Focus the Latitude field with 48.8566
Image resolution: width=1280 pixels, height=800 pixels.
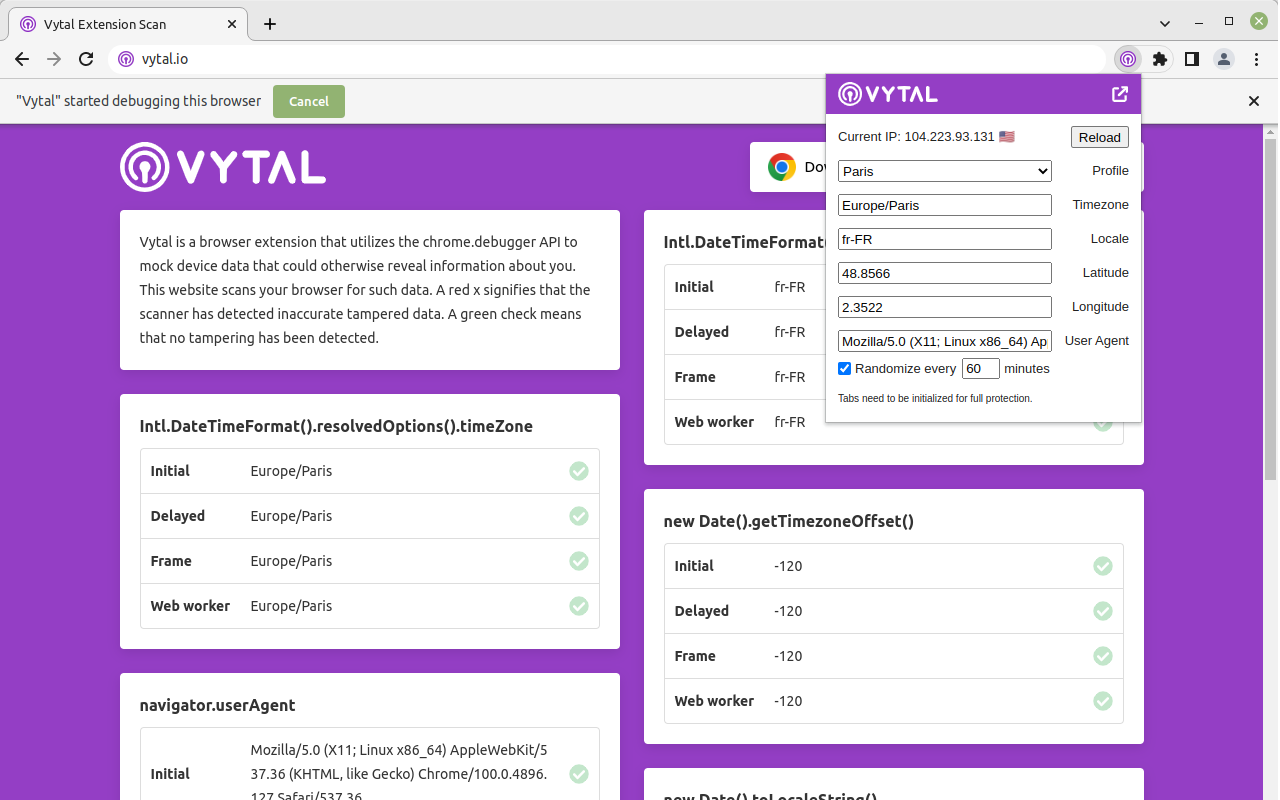(944, 273)
